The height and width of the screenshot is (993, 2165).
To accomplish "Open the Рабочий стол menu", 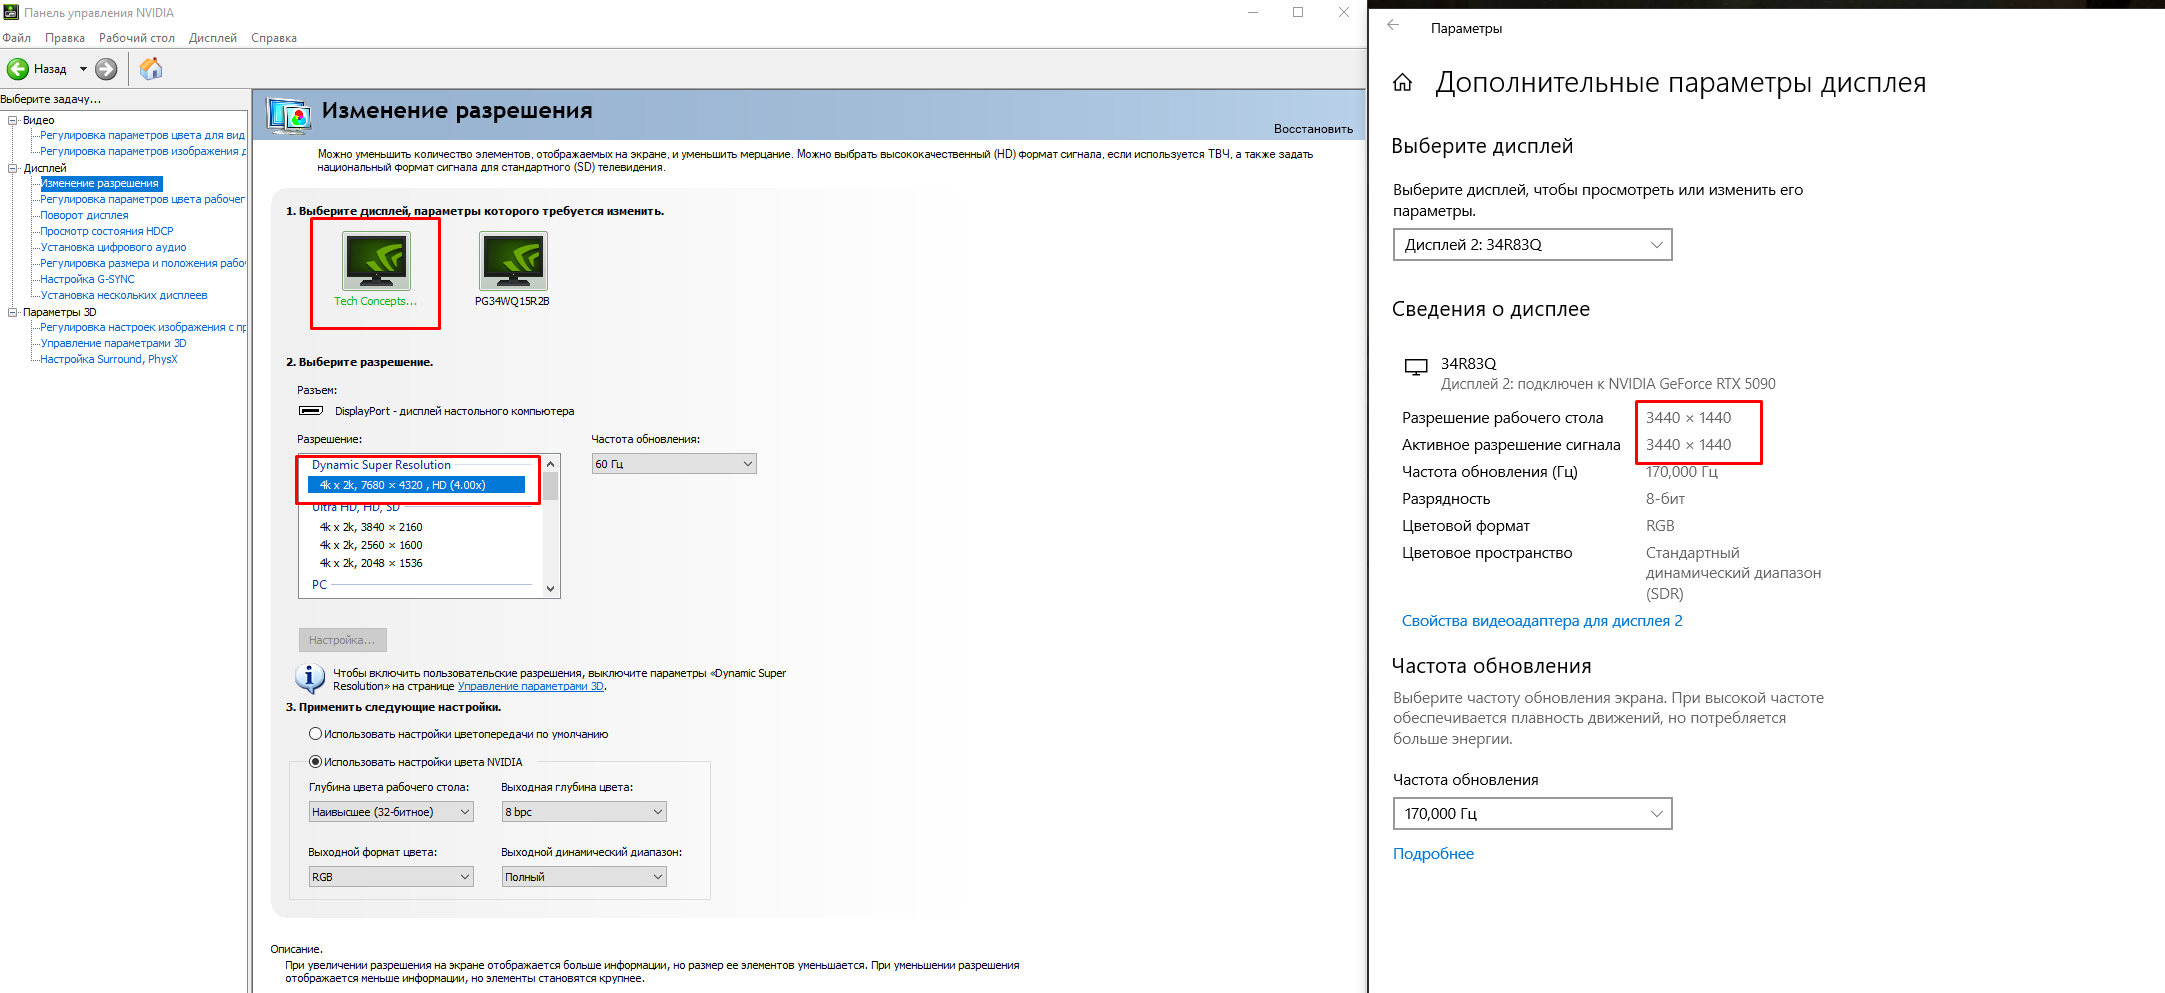I will click(136, 38).
